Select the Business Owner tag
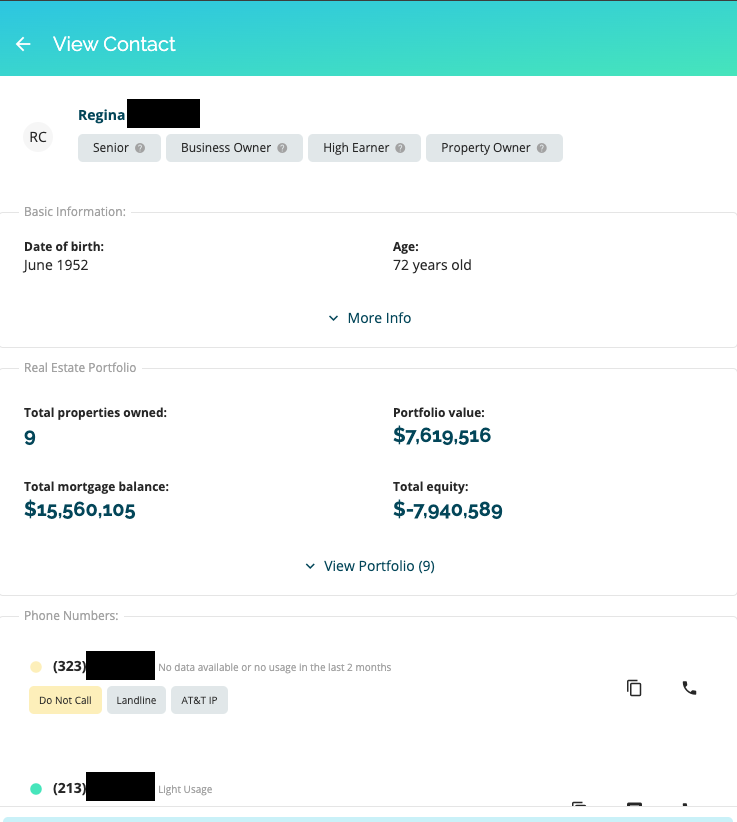This screenshot has width=737, height=822. click(x=234, y=148)
